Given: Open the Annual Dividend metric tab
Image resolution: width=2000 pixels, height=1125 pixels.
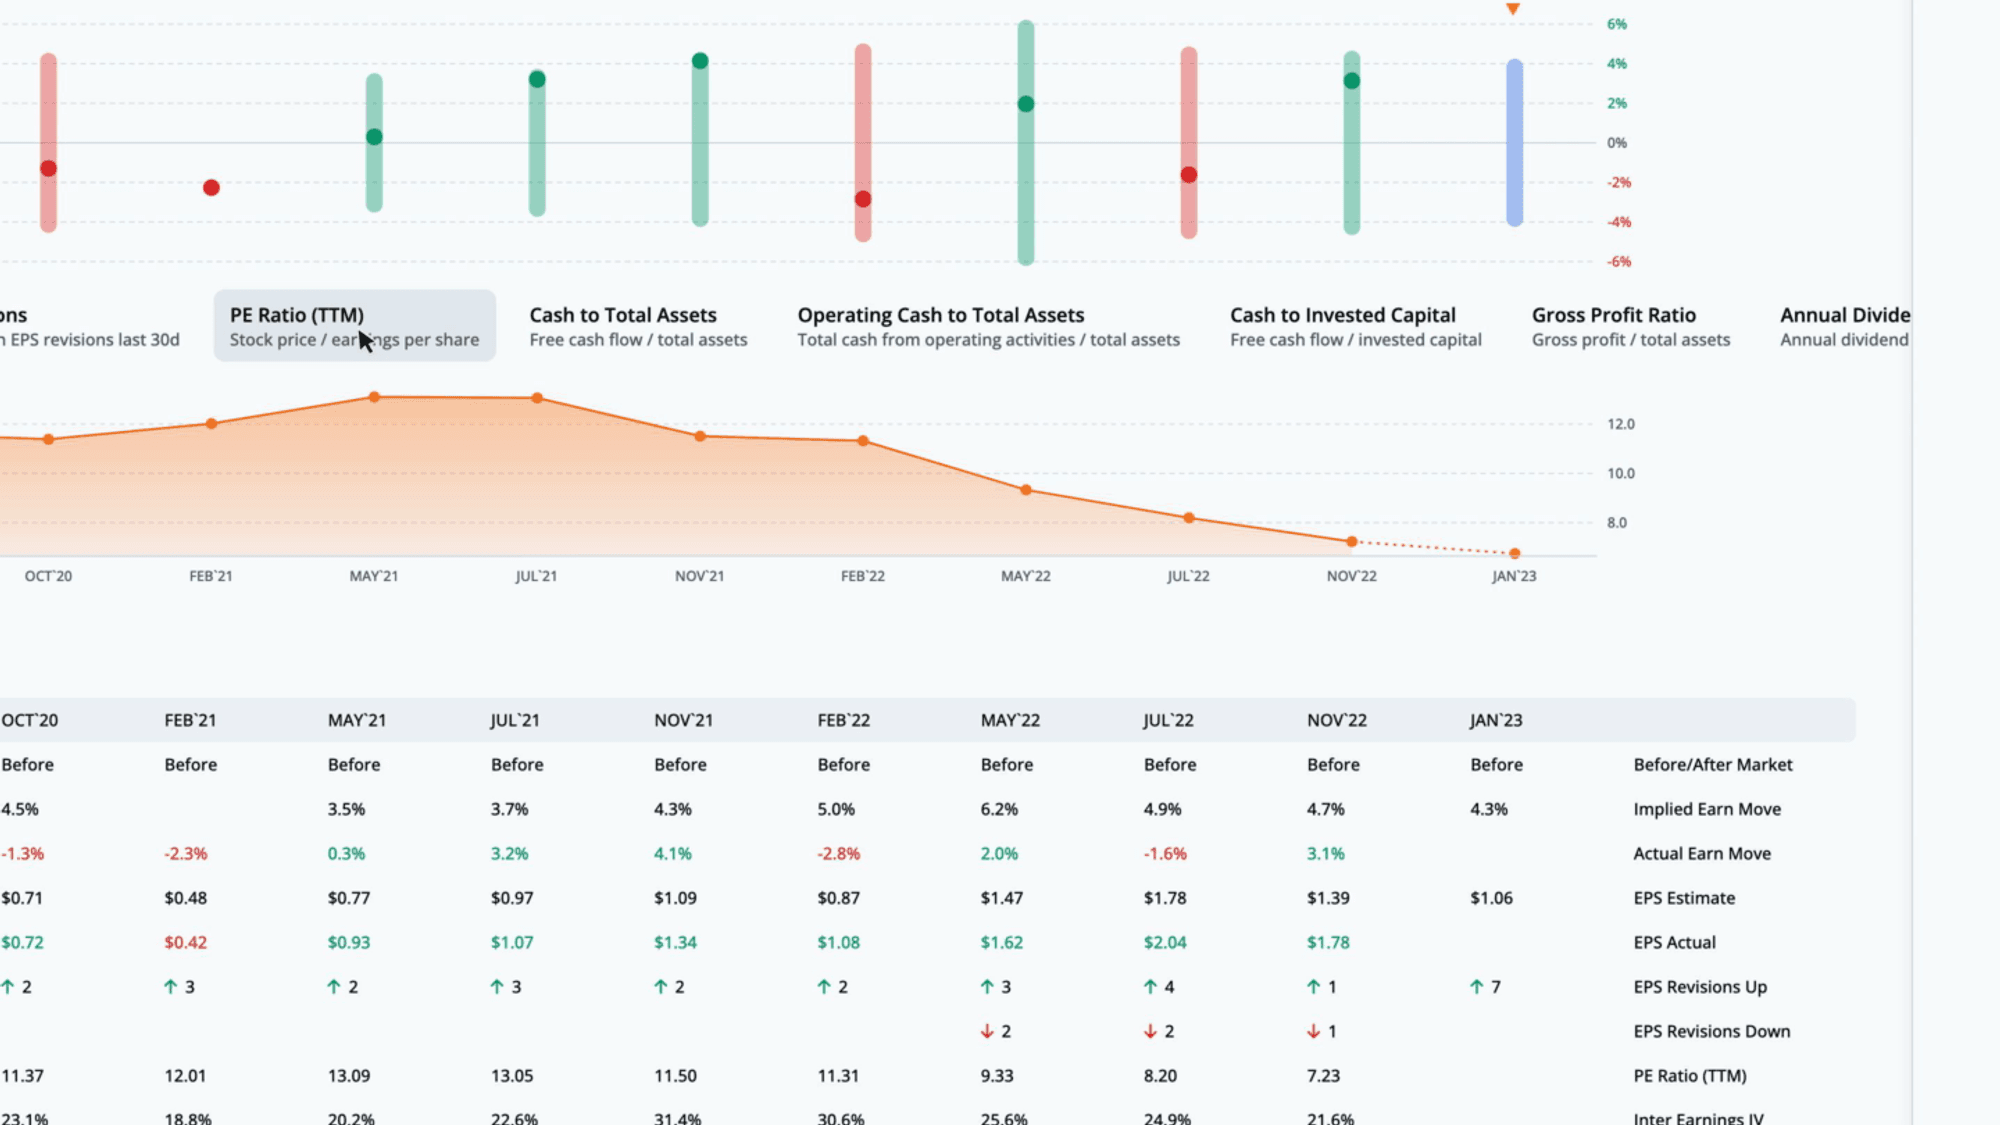Looking at the screenshot, I should click(1845, 326).
